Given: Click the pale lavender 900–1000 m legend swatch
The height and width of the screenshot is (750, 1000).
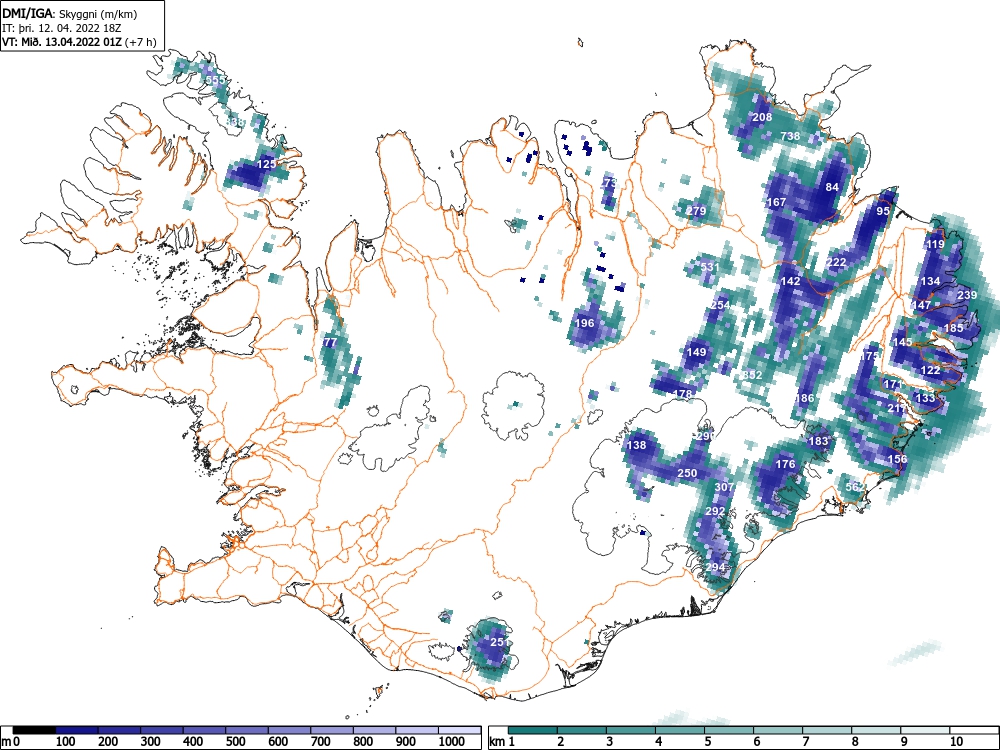Looking at the screenshot, I should click(x=417, y=730).
